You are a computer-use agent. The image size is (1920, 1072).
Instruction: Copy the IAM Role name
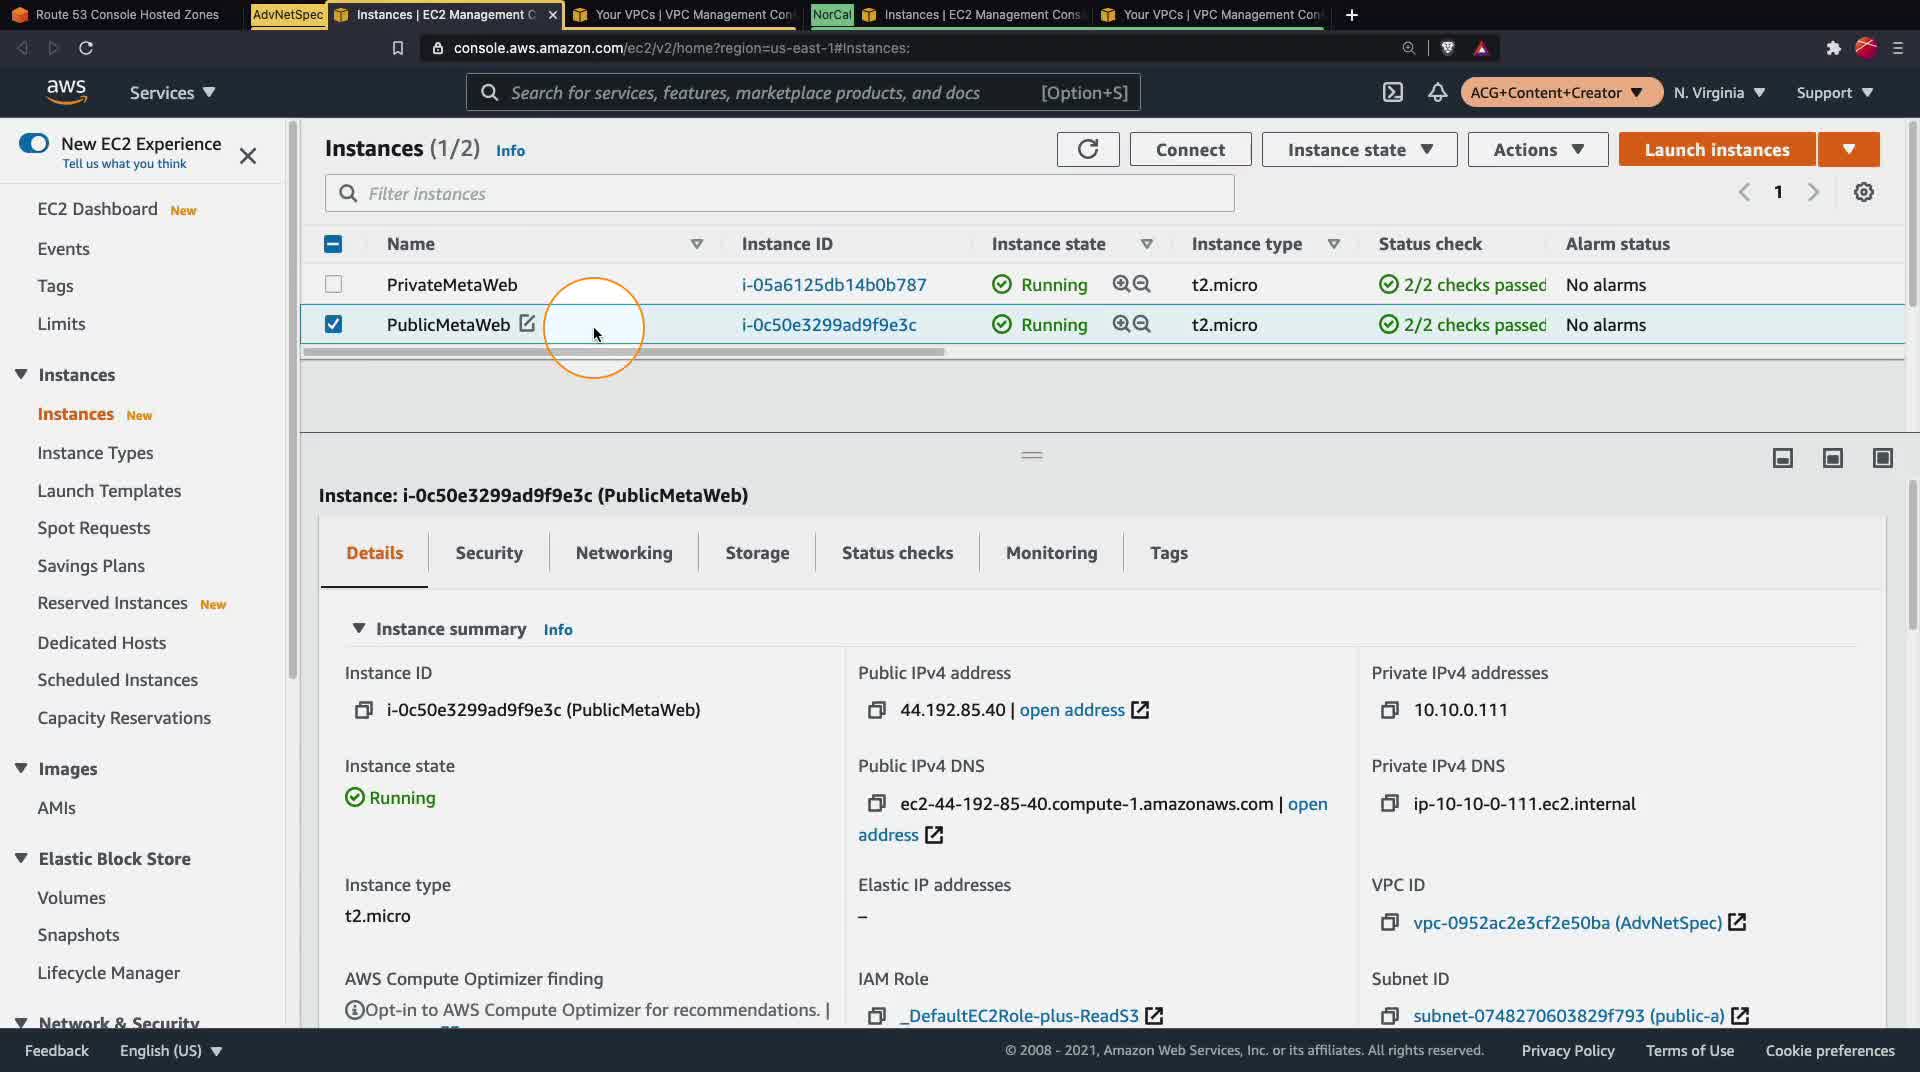(877, 1016)
